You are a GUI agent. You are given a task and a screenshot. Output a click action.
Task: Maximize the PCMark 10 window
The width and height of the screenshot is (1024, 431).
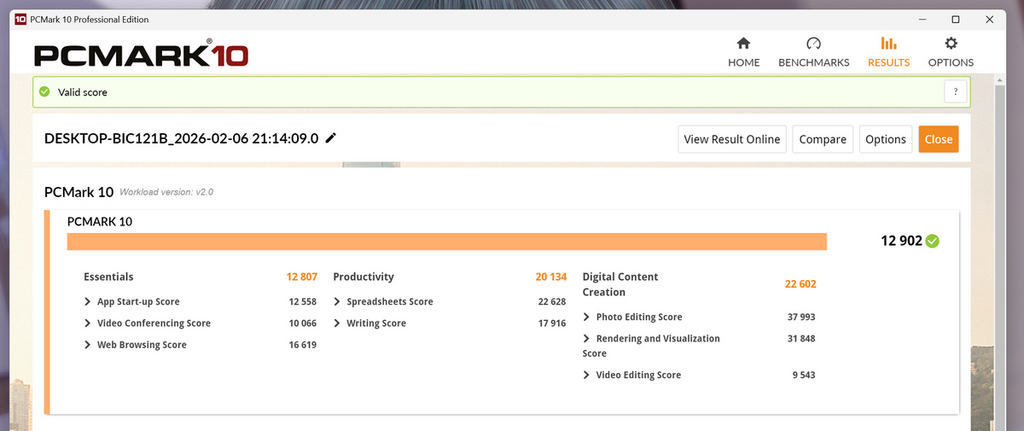(955, 20)
